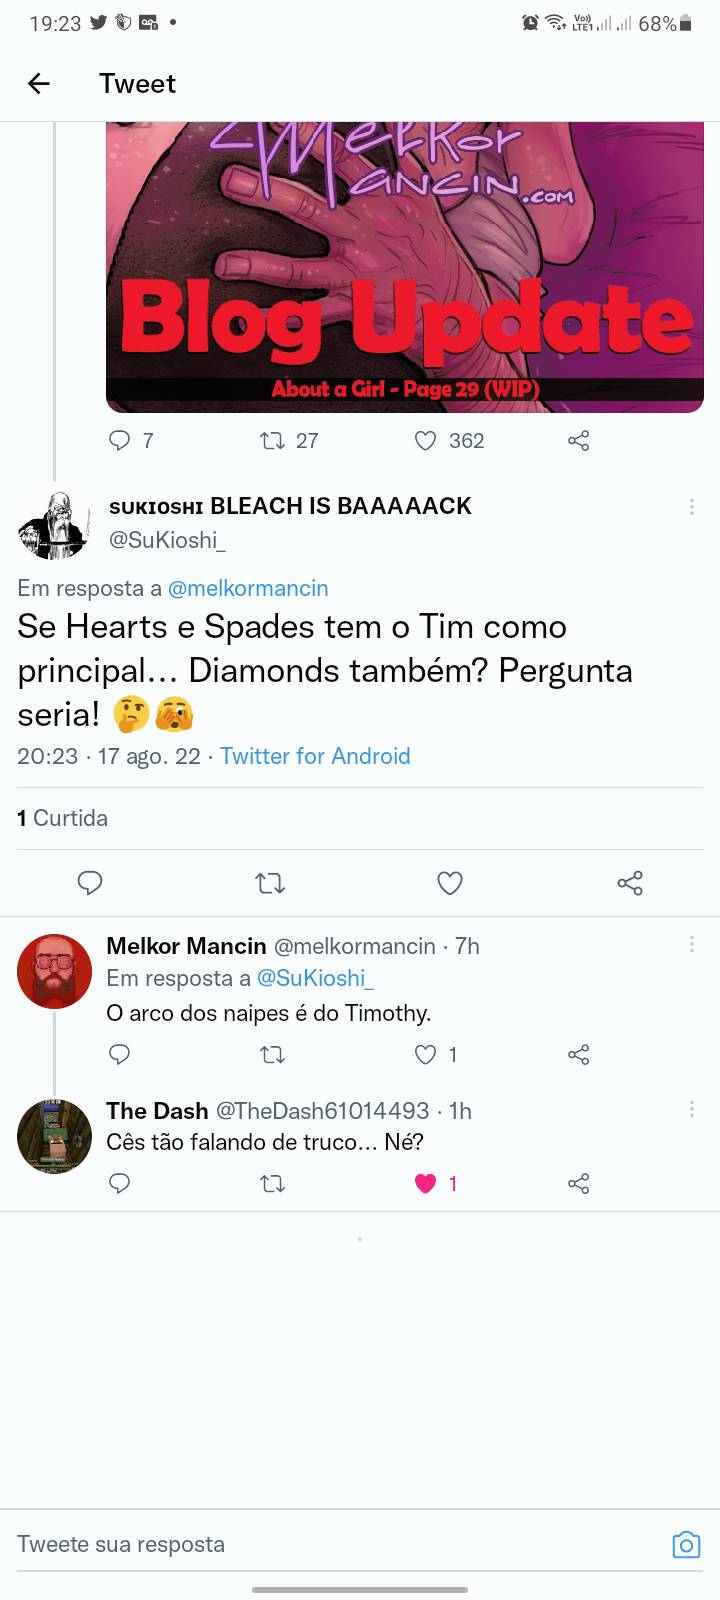
Task: Open the three-dot menu on Melkor Mancin's reply
Action: (692, 943)
